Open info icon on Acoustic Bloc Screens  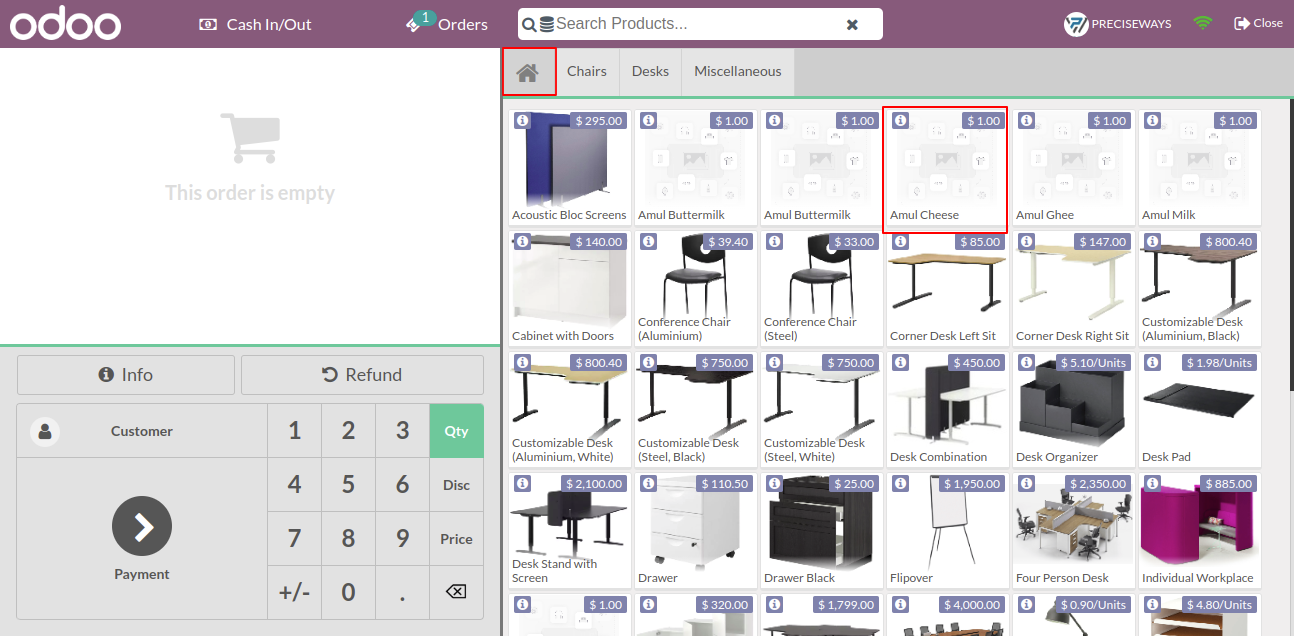pos(522,120)
